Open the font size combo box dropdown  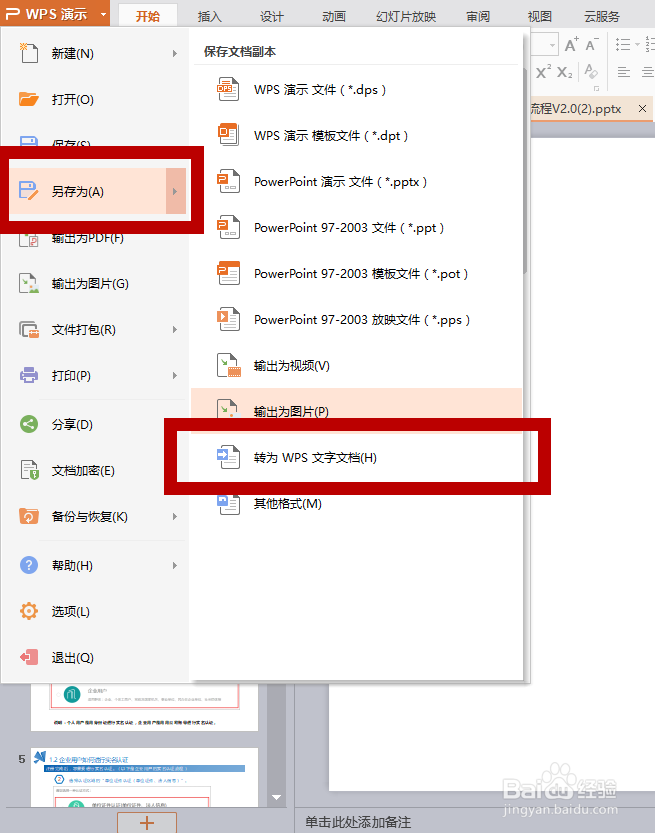[x=552, y=45]
